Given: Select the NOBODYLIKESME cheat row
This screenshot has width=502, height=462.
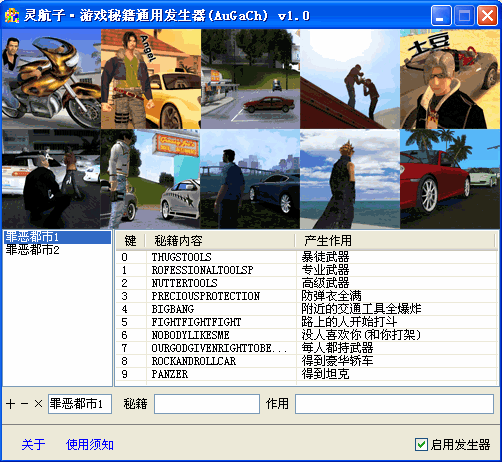Looking at the screenshot, I should pos(306,335).
